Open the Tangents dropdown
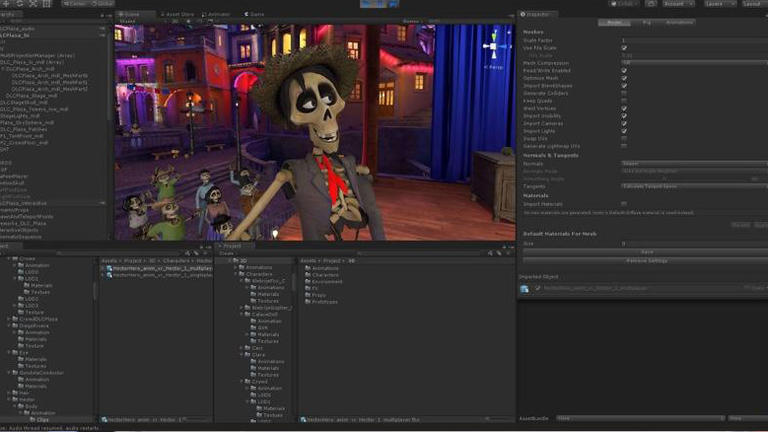The image size is (768, 432). (x=694, y=187)
